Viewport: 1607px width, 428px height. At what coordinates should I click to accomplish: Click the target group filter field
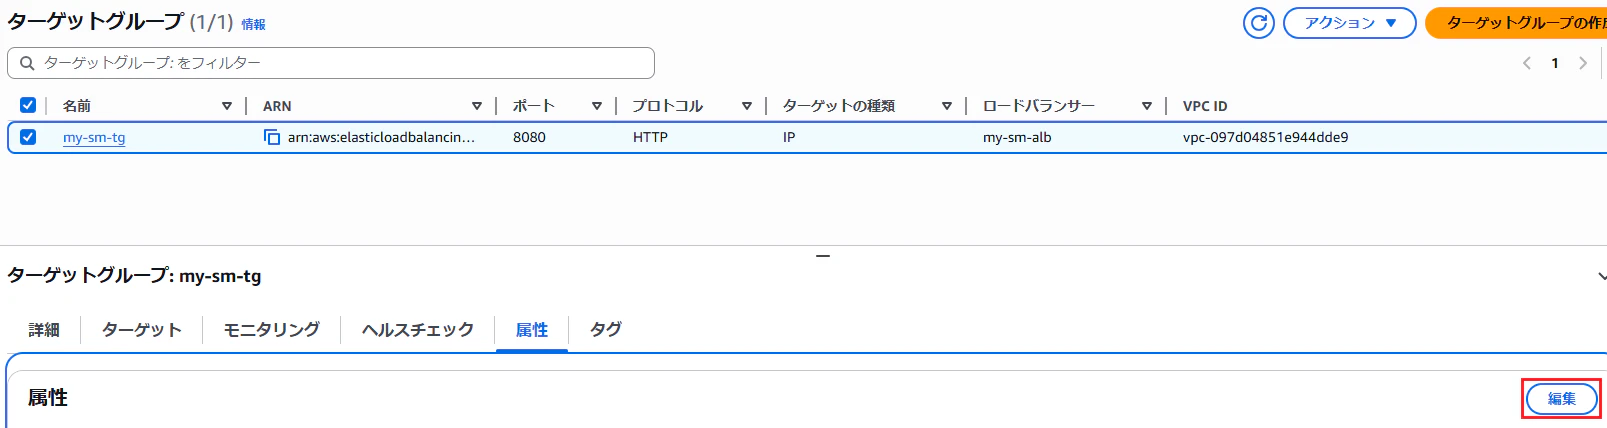[331, 63]
